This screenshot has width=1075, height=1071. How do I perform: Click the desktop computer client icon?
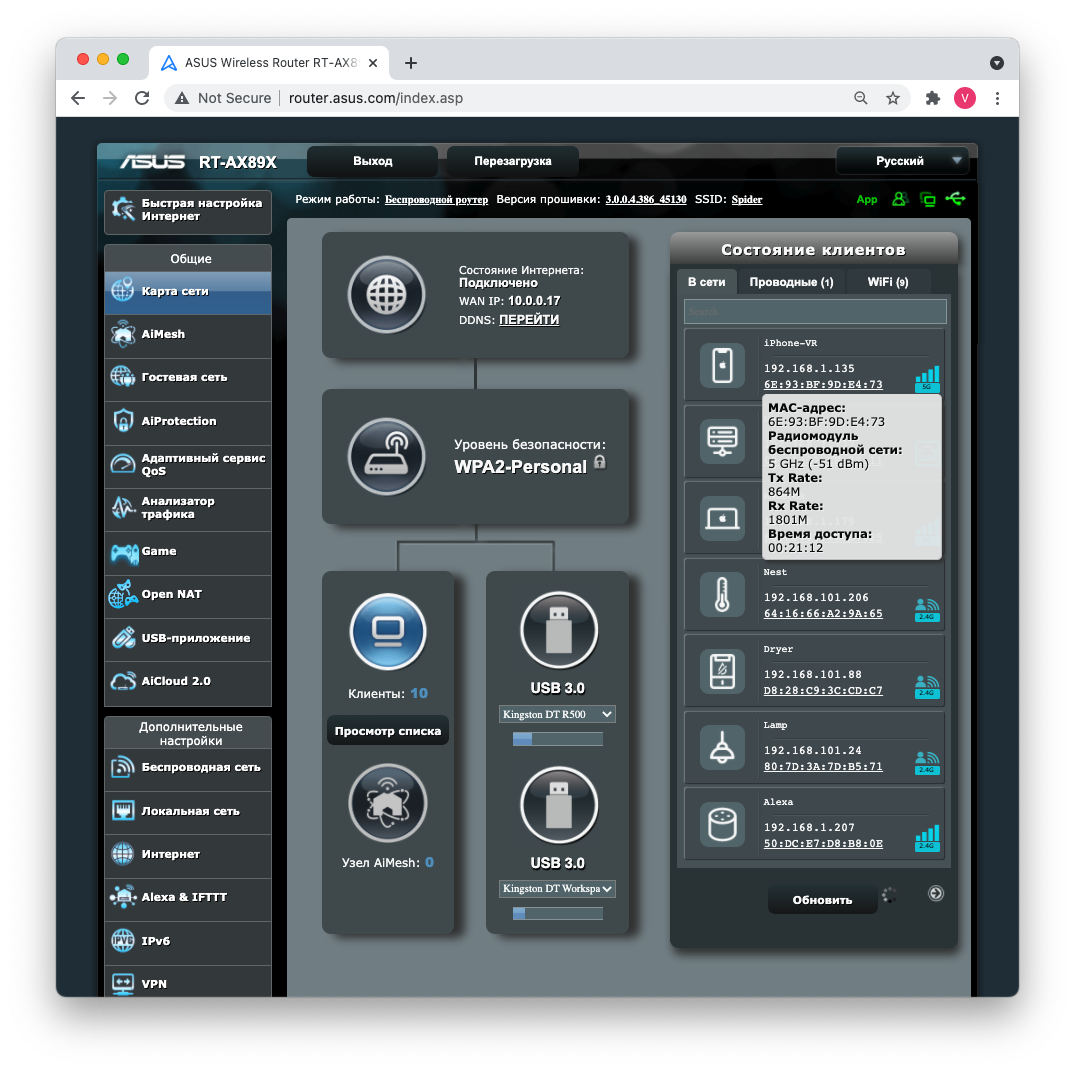click(x=722, y=442)
